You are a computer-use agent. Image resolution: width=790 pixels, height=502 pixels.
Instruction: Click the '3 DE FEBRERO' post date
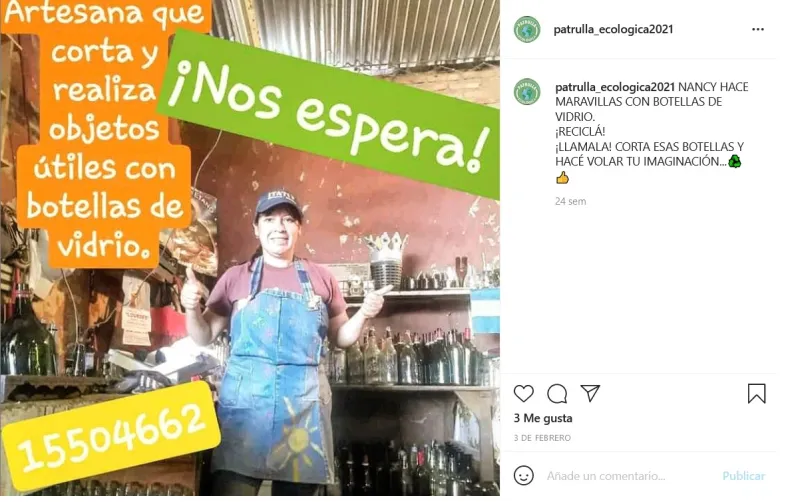coord(542,438)
